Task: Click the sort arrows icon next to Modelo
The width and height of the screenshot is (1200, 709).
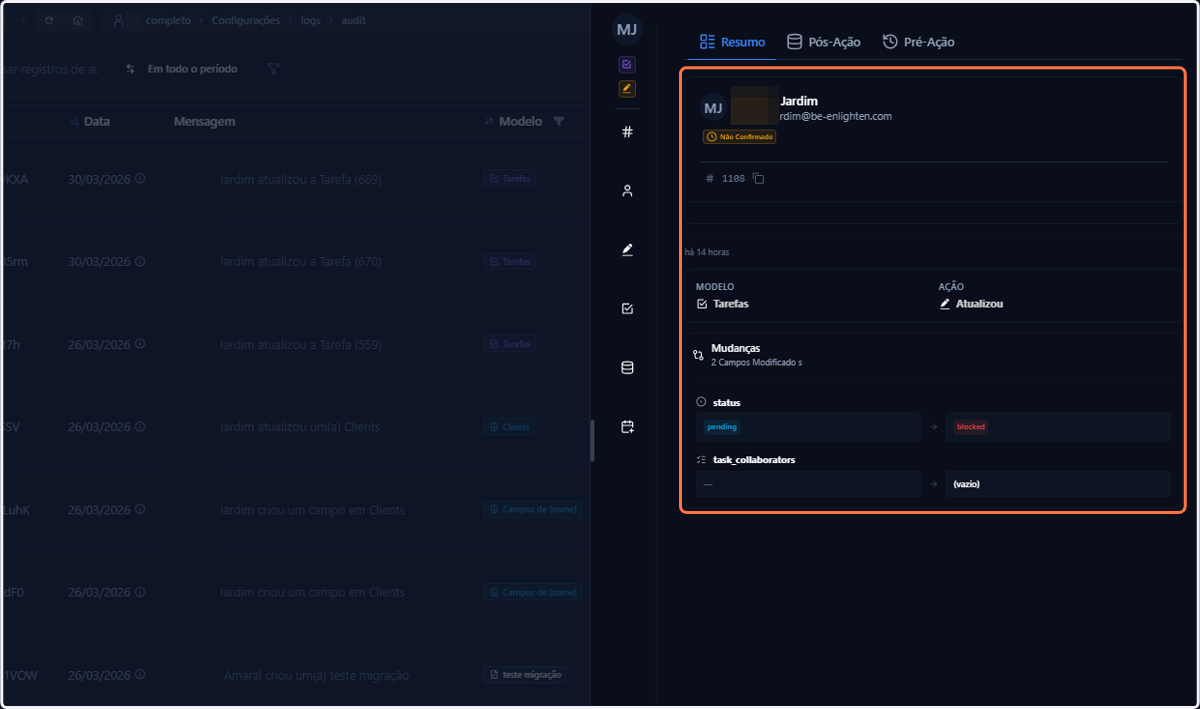Action: tap(489, 121)
